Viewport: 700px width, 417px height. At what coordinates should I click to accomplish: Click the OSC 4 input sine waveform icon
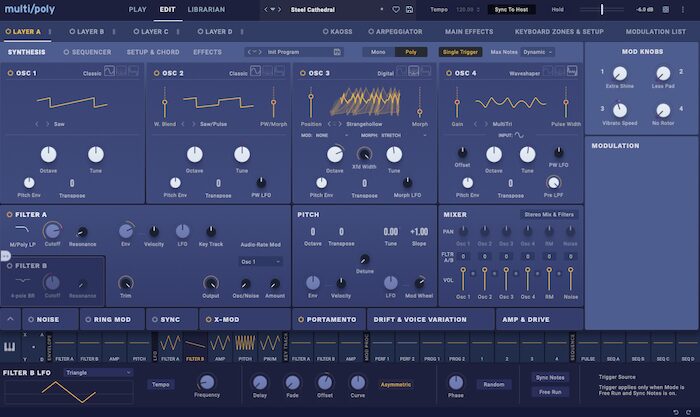coord(519,135)
